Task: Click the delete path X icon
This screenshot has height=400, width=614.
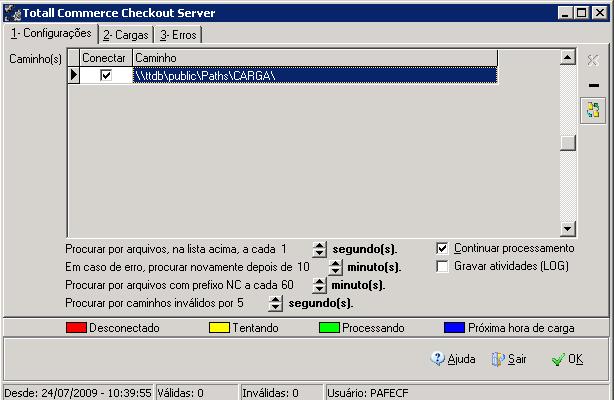Action: point(593,61)
